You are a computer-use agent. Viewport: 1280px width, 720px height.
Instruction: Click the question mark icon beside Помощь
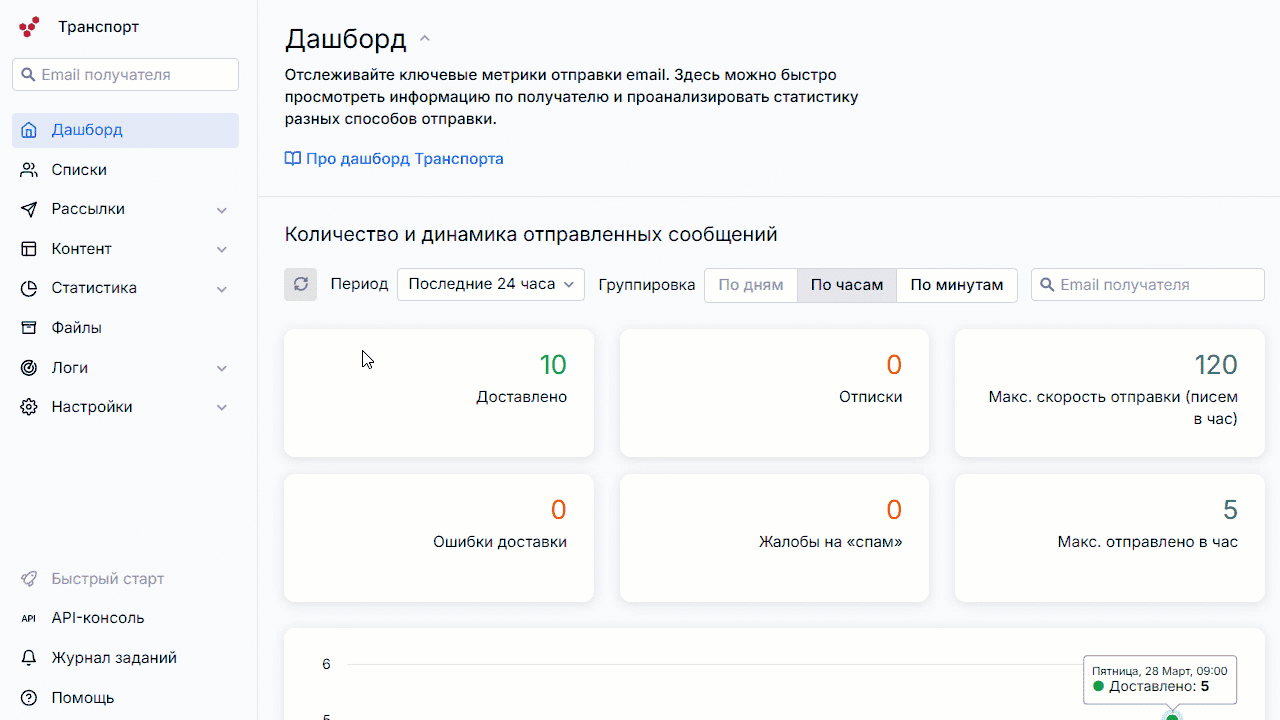(x=29, y=698)
